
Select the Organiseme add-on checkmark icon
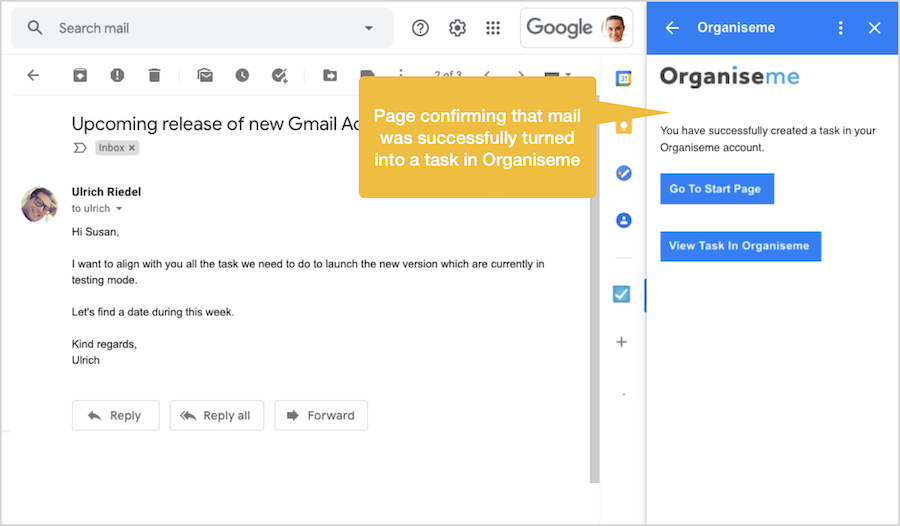pos(622,294)
